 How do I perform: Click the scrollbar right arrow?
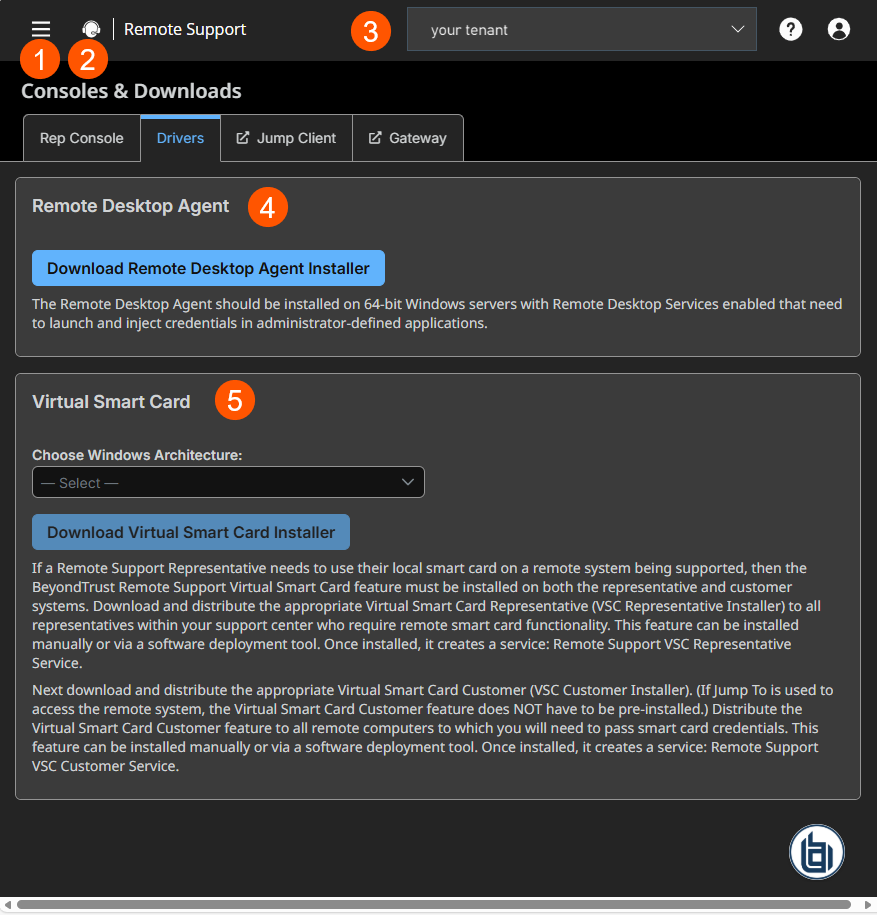coord(868,904)
